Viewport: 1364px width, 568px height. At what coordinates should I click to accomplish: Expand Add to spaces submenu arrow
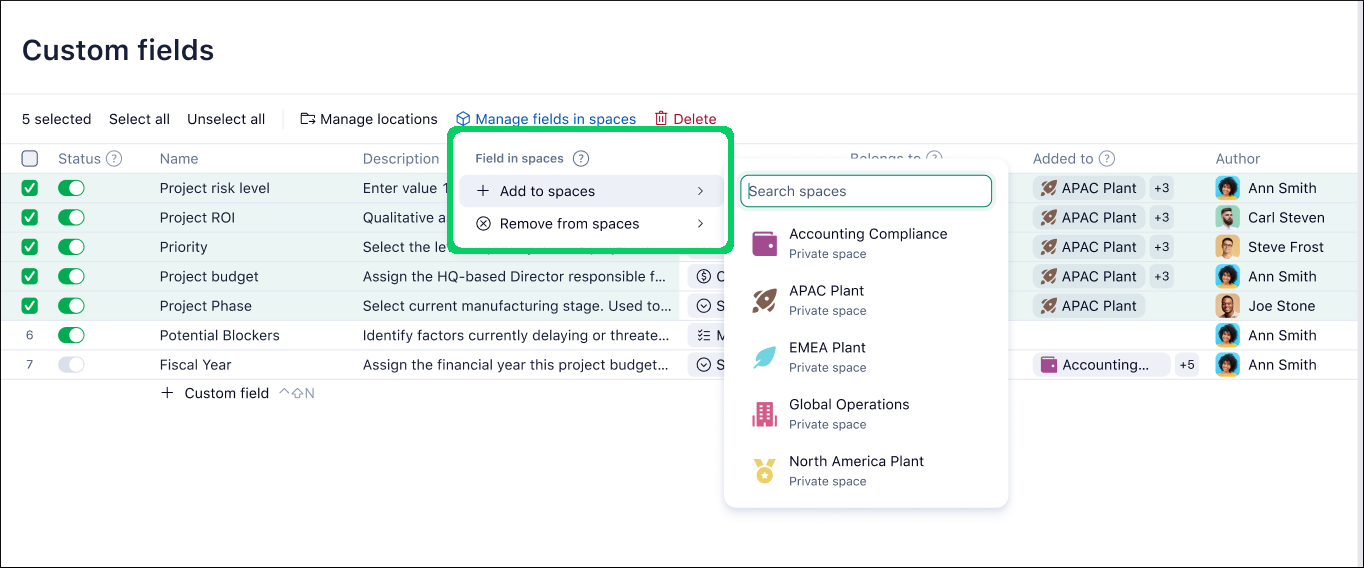[x=700, y=191]
